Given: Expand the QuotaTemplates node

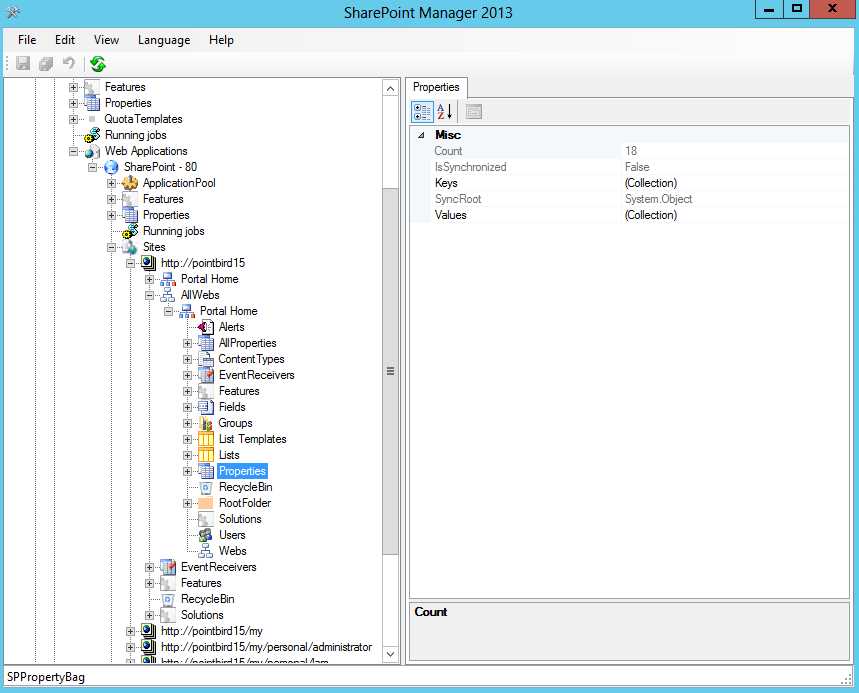Looking at the screenshot, I should [x=73, y=119].
